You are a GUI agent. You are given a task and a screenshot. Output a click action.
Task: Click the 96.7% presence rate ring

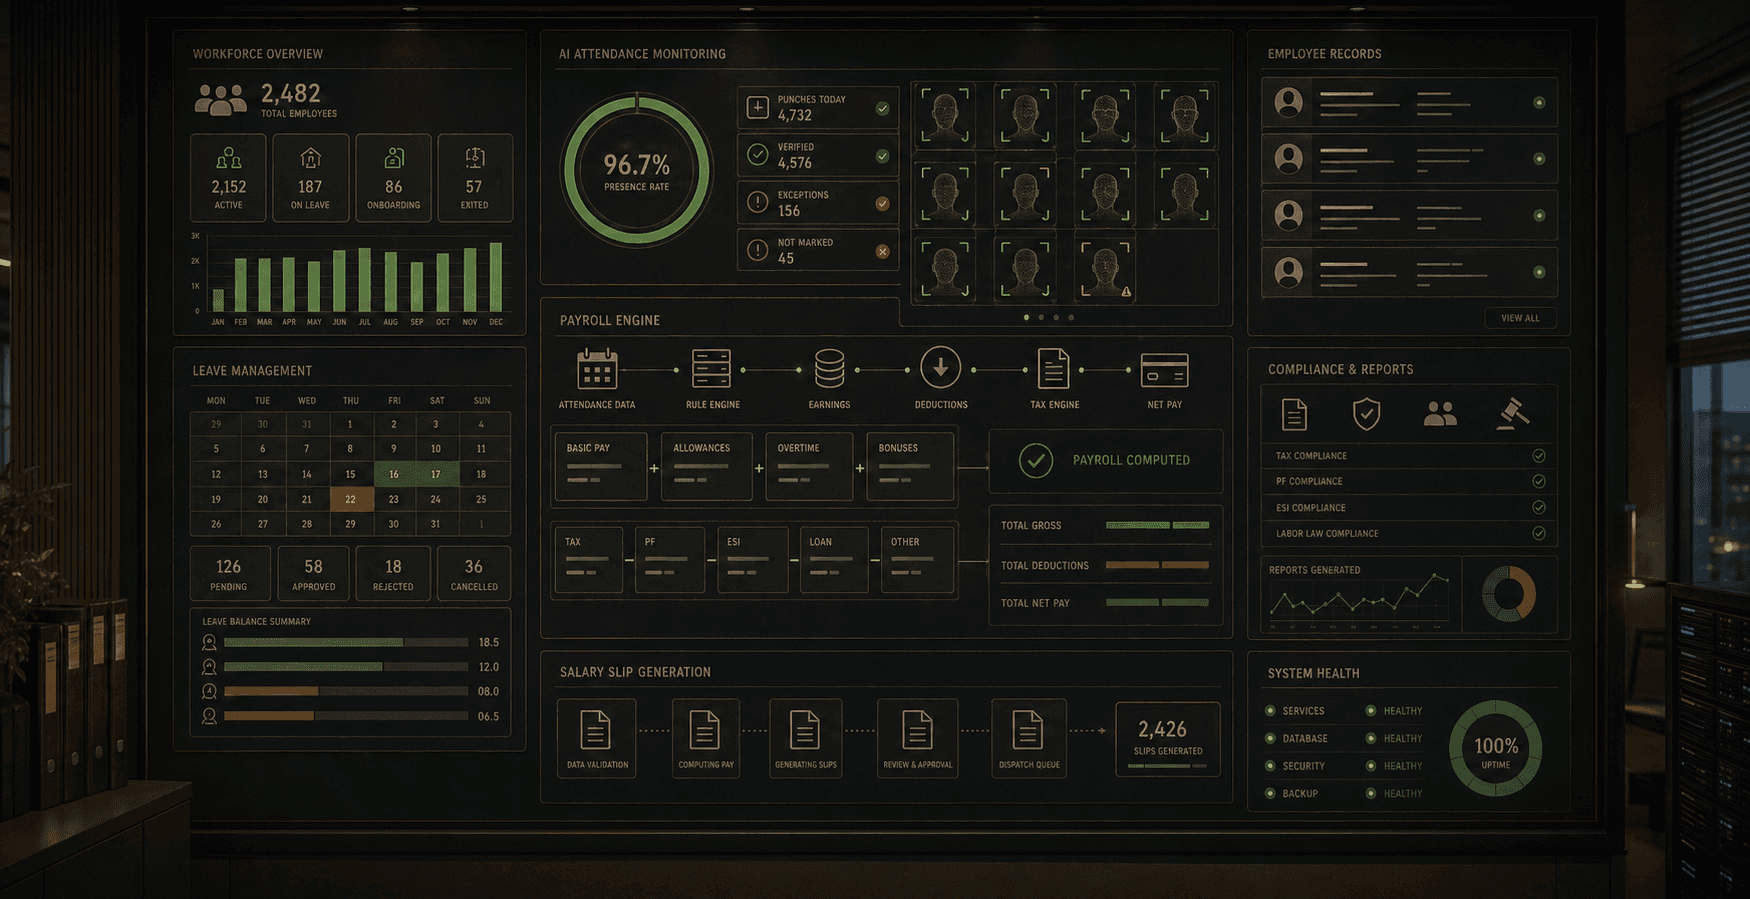pos(636,170)
